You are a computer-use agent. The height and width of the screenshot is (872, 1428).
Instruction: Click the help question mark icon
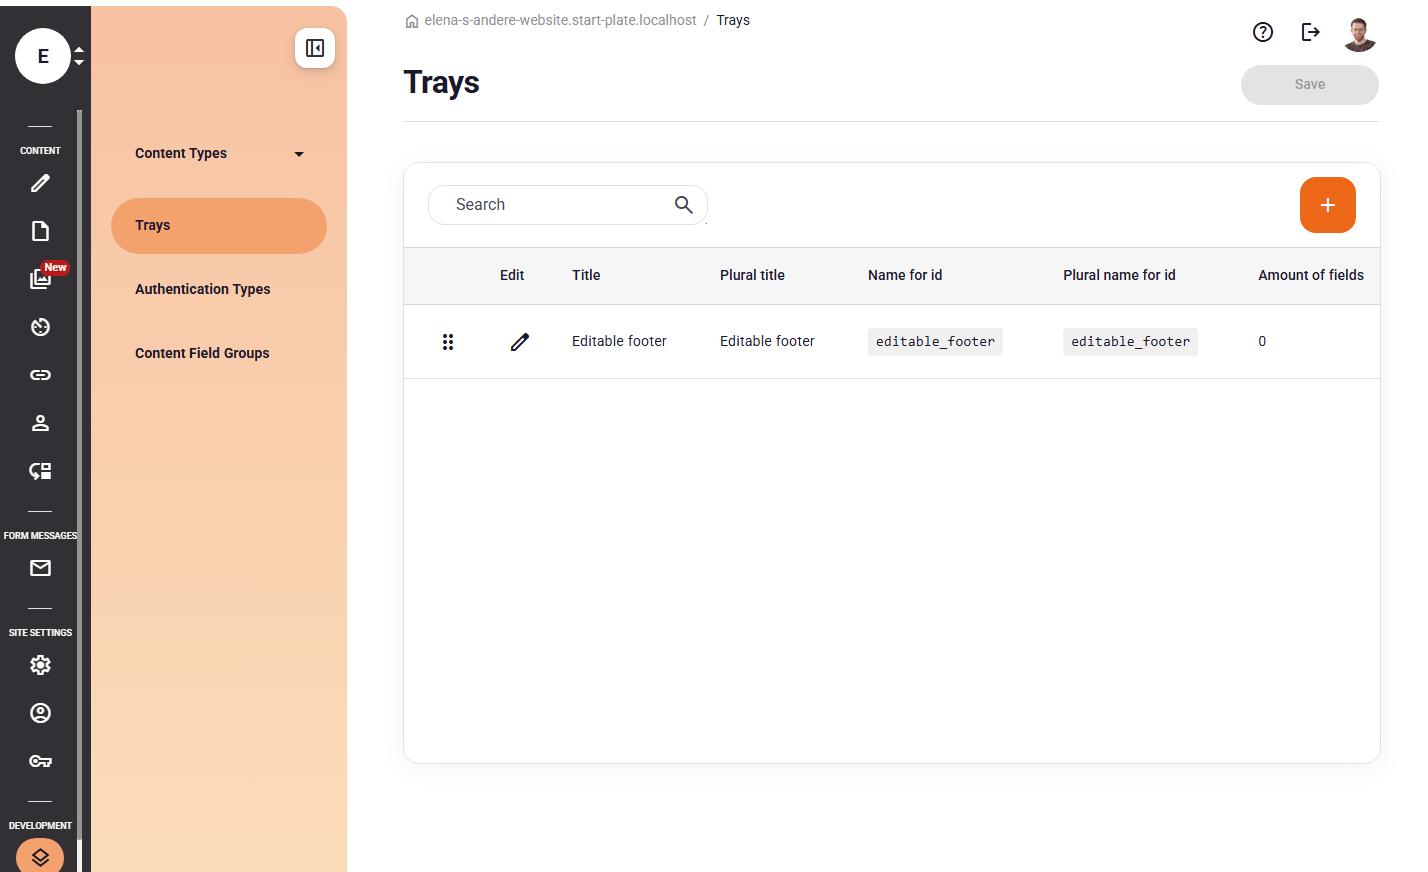(x=1263, y=32)
